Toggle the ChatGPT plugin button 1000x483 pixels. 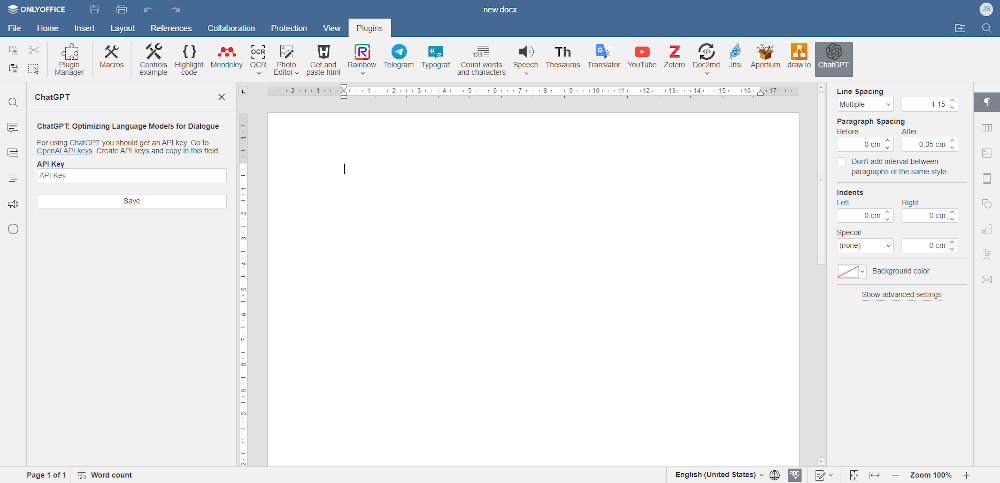click(833, 58)
